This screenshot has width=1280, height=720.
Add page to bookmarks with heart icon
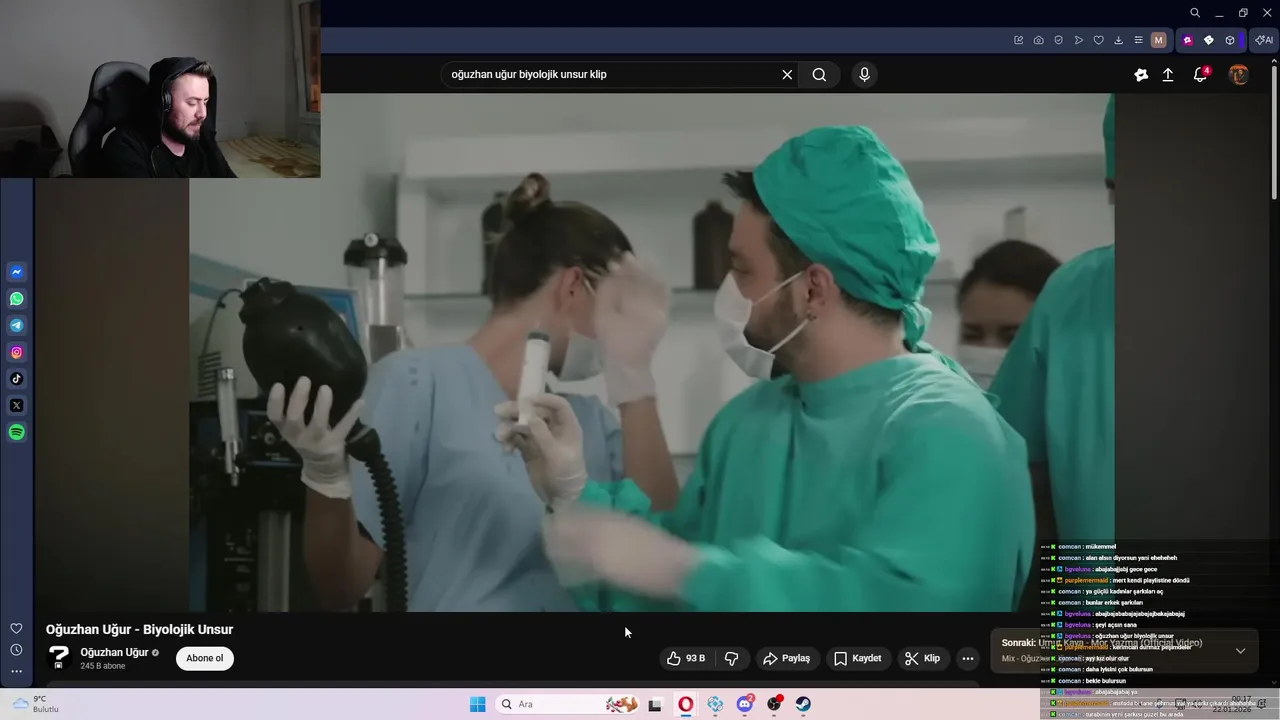tap(1098, 40)
